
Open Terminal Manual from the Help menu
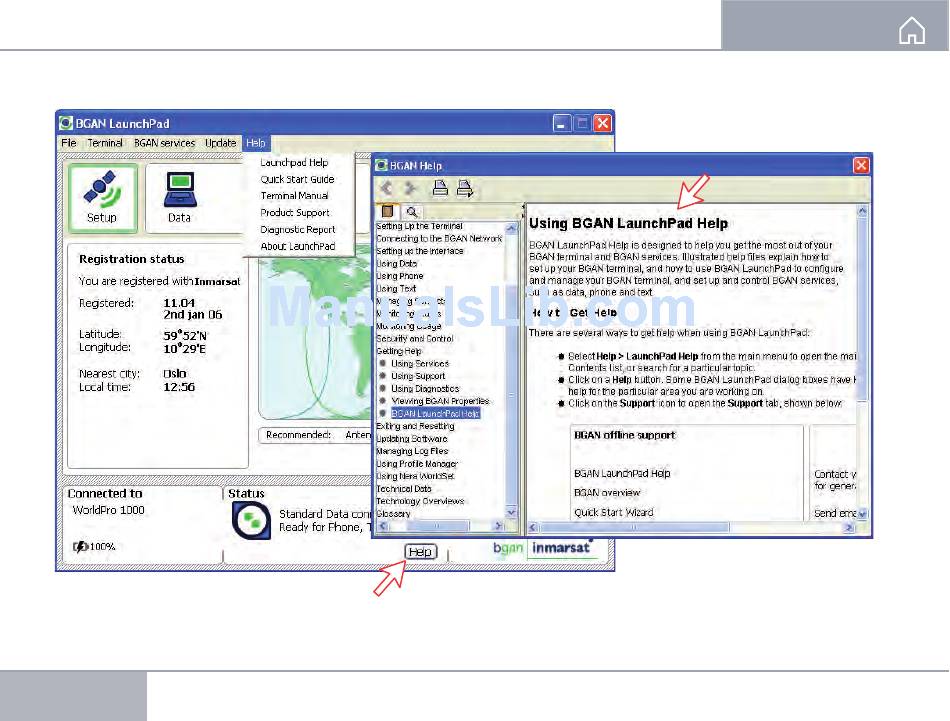[x=294, y=196]
